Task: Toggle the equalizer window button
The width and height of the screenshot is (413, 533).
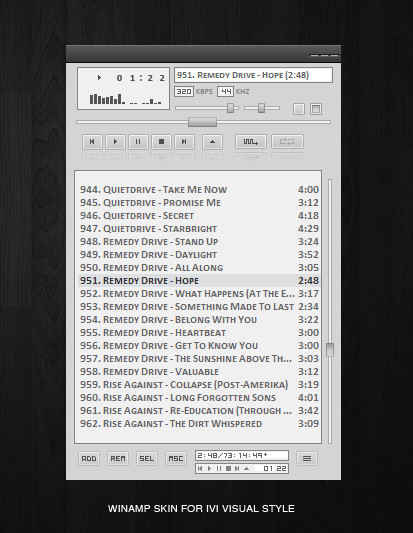Action: point(299,109)
